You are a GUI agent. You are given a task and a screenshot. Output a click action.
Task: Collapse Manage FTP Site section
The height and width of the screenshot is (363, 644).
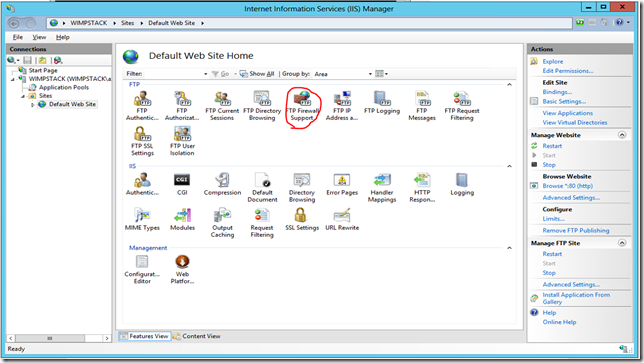pos(622,243)
